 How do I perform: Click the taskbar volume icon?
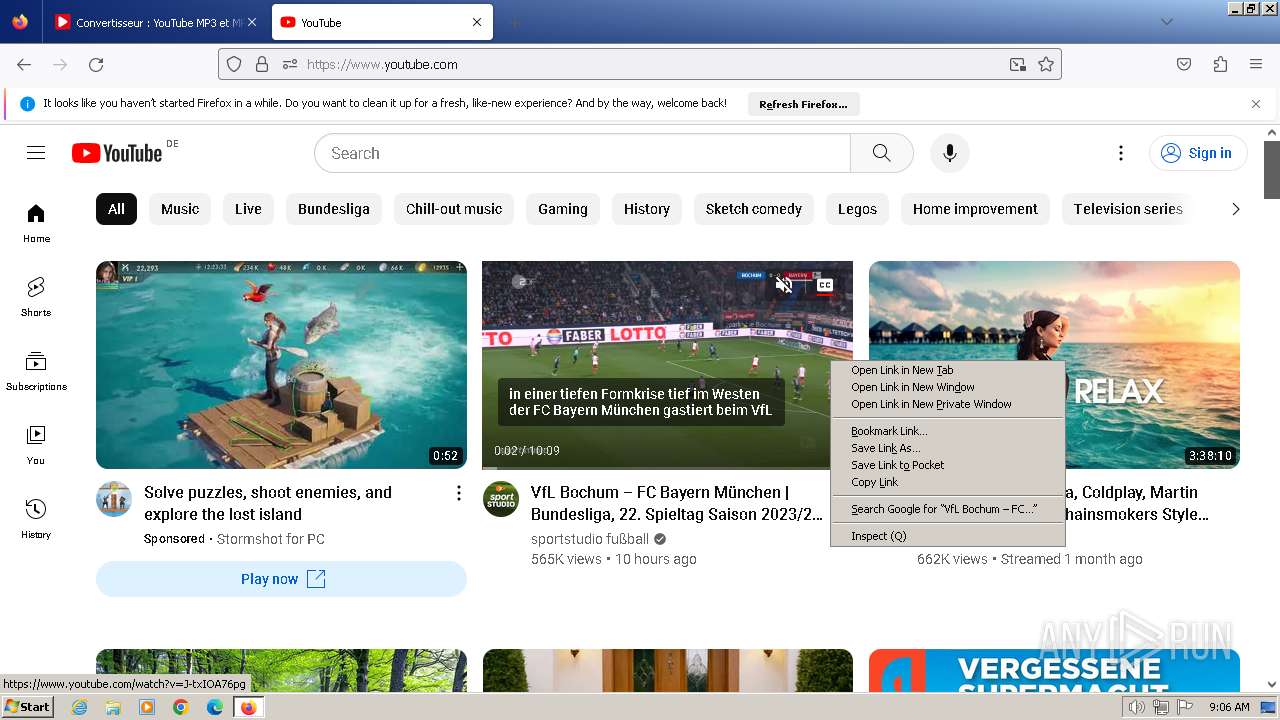[1137, 707]
